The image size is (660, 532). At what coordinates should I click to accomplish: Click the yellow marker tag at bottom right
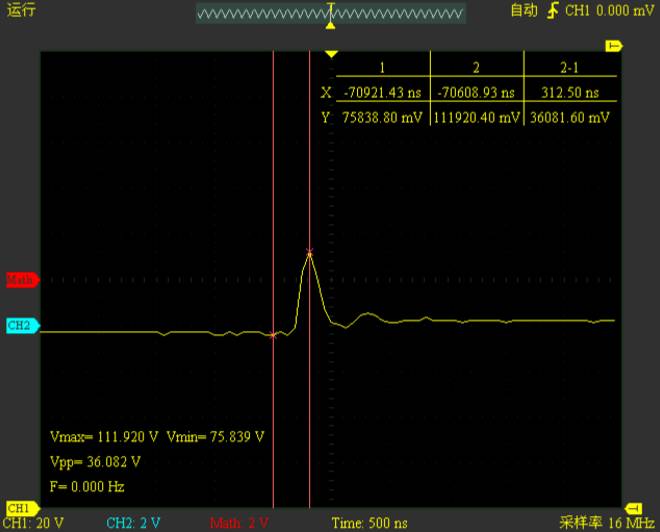point(632,509)
